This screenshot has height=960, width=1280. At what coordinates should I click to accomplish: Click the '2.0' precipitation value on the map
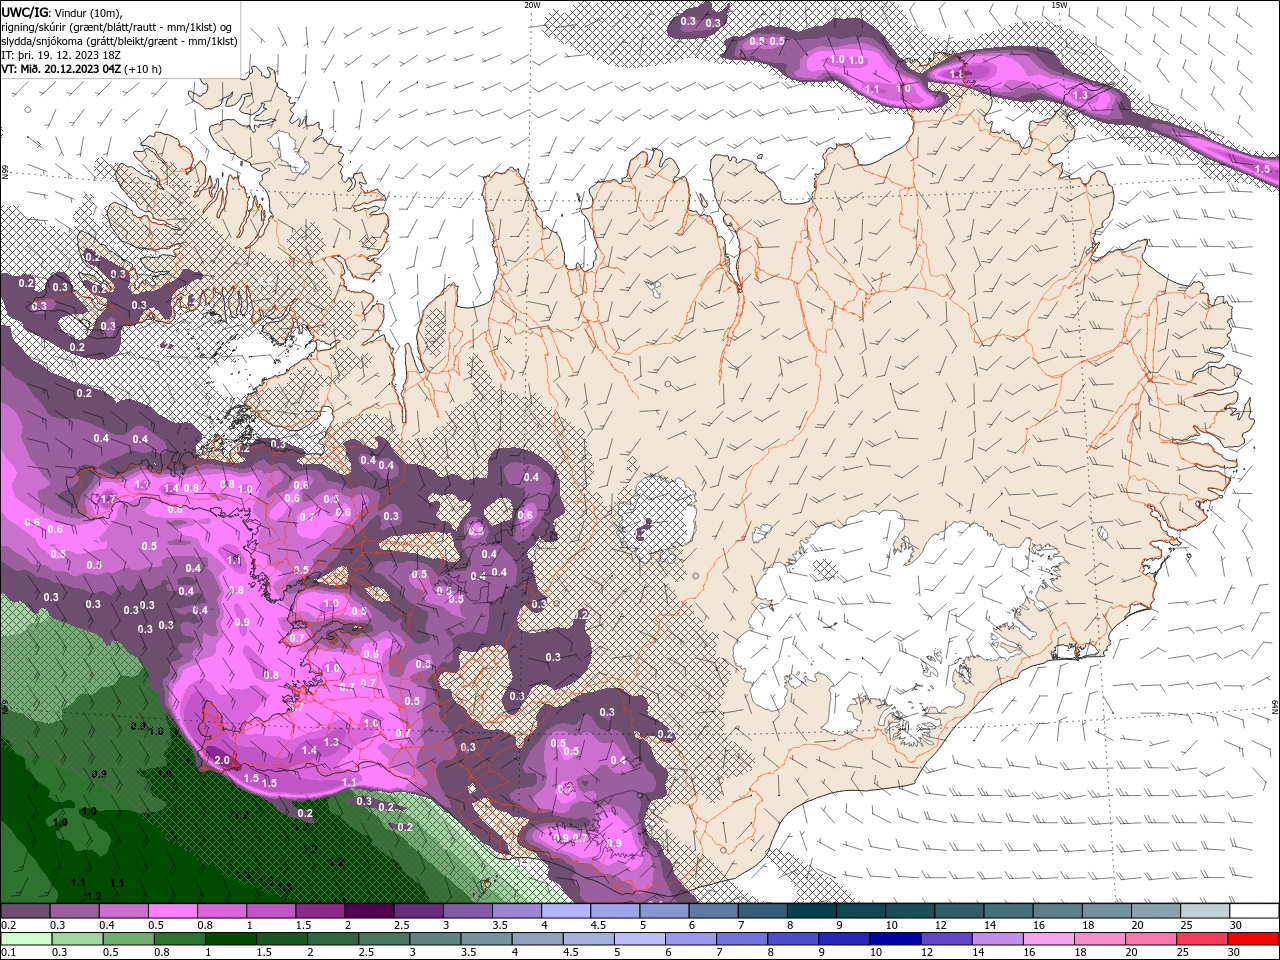point(222,760)
